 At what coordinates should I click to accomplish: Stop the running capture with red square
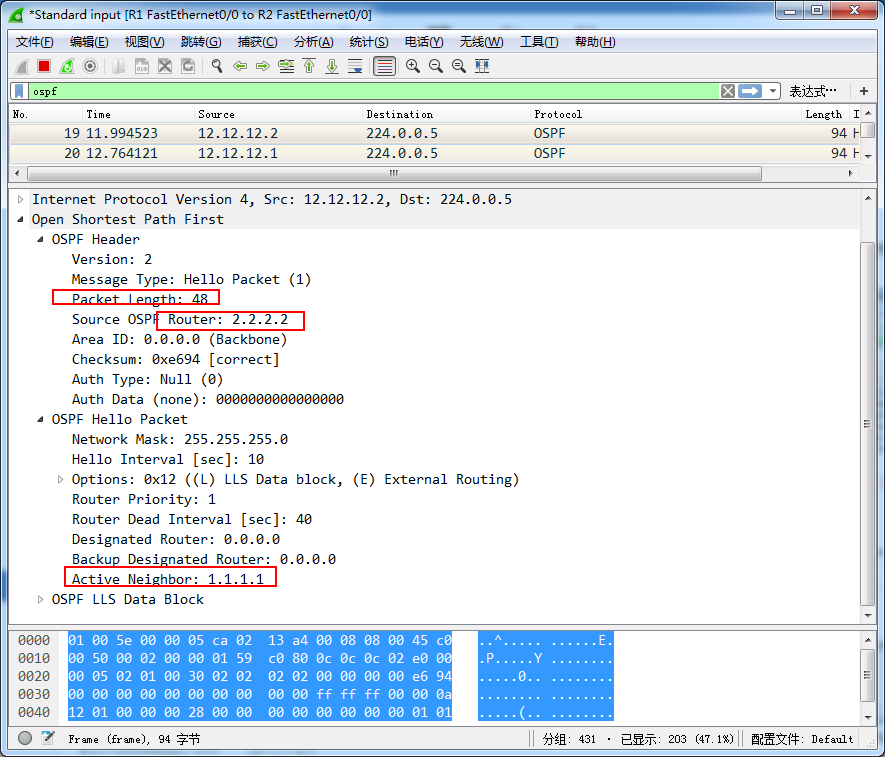click(x=44, y=67)
